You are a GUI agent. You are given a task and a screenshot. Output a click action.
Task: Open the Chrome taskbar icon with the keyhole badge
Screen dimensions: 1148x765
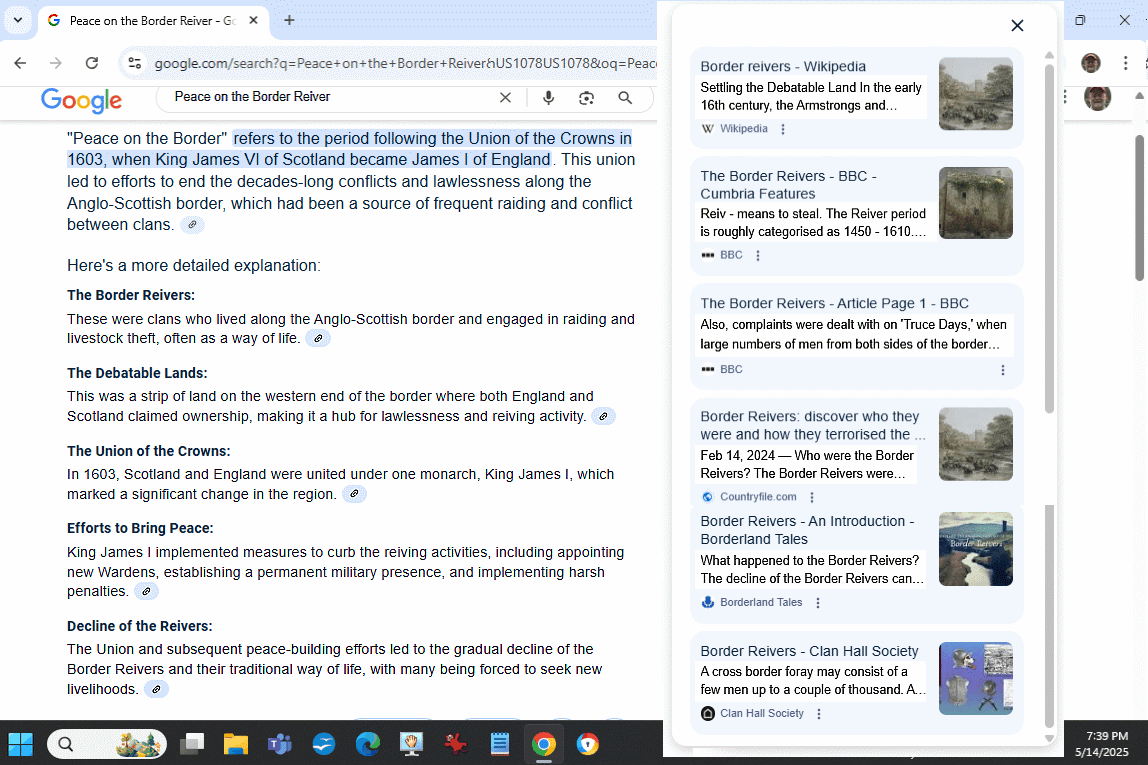[x=587, y=745]
